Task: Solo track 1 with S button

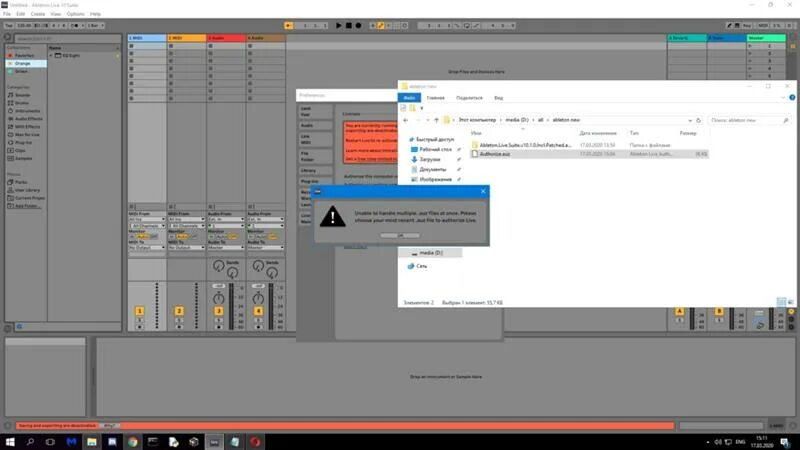Action: (x=139, y=320)
